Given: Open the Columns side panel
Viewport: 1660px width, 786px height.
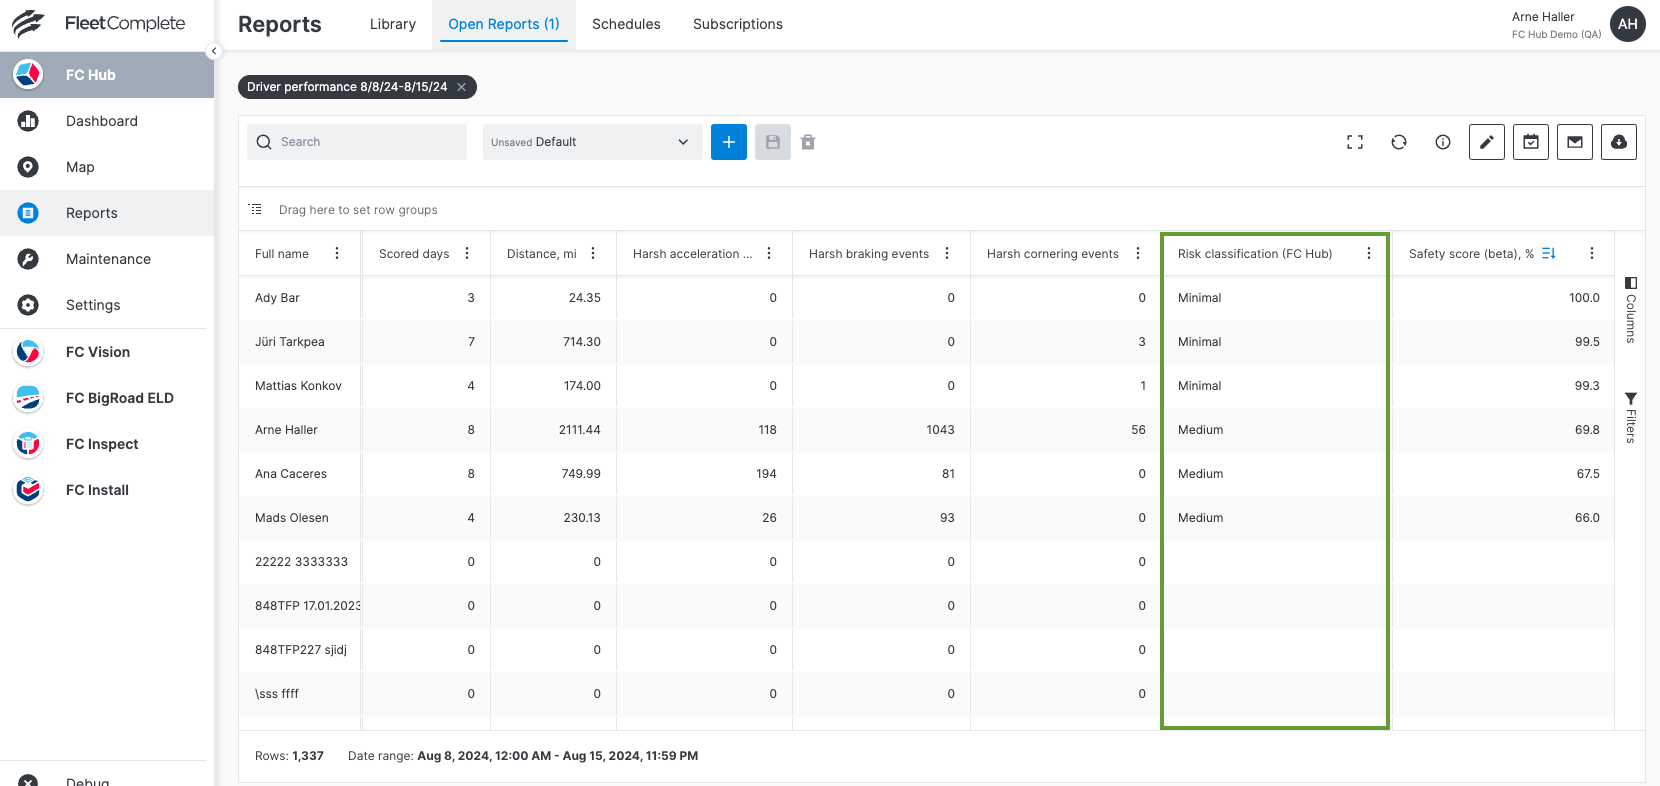Looking at the screenshot, I should [x=1630, y=310].
